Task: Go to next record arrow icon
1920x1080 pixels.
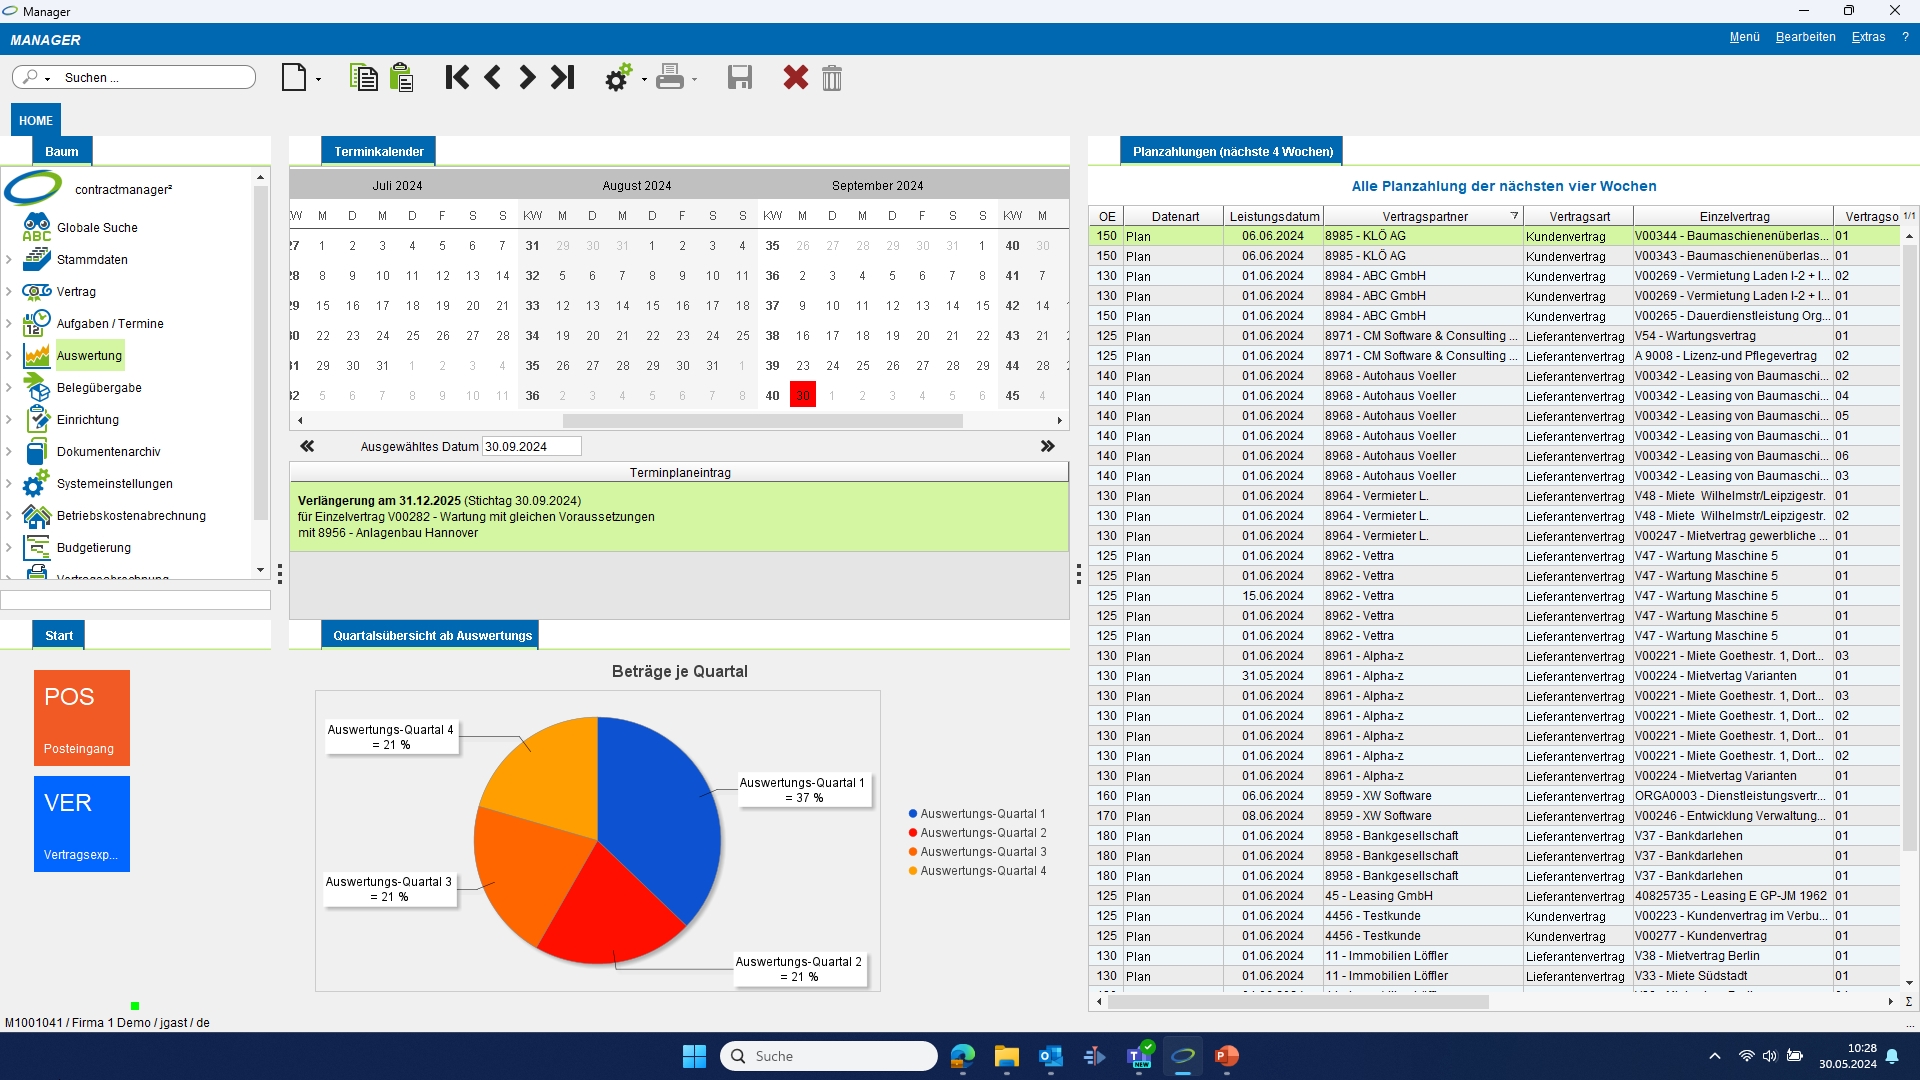Action: (x=527, y=77)
